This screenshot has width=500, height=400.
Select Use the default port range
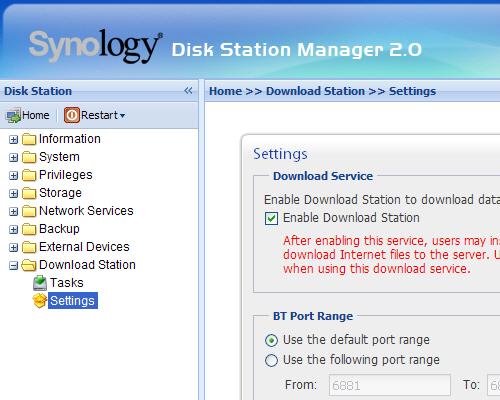[x=271, y=340]
